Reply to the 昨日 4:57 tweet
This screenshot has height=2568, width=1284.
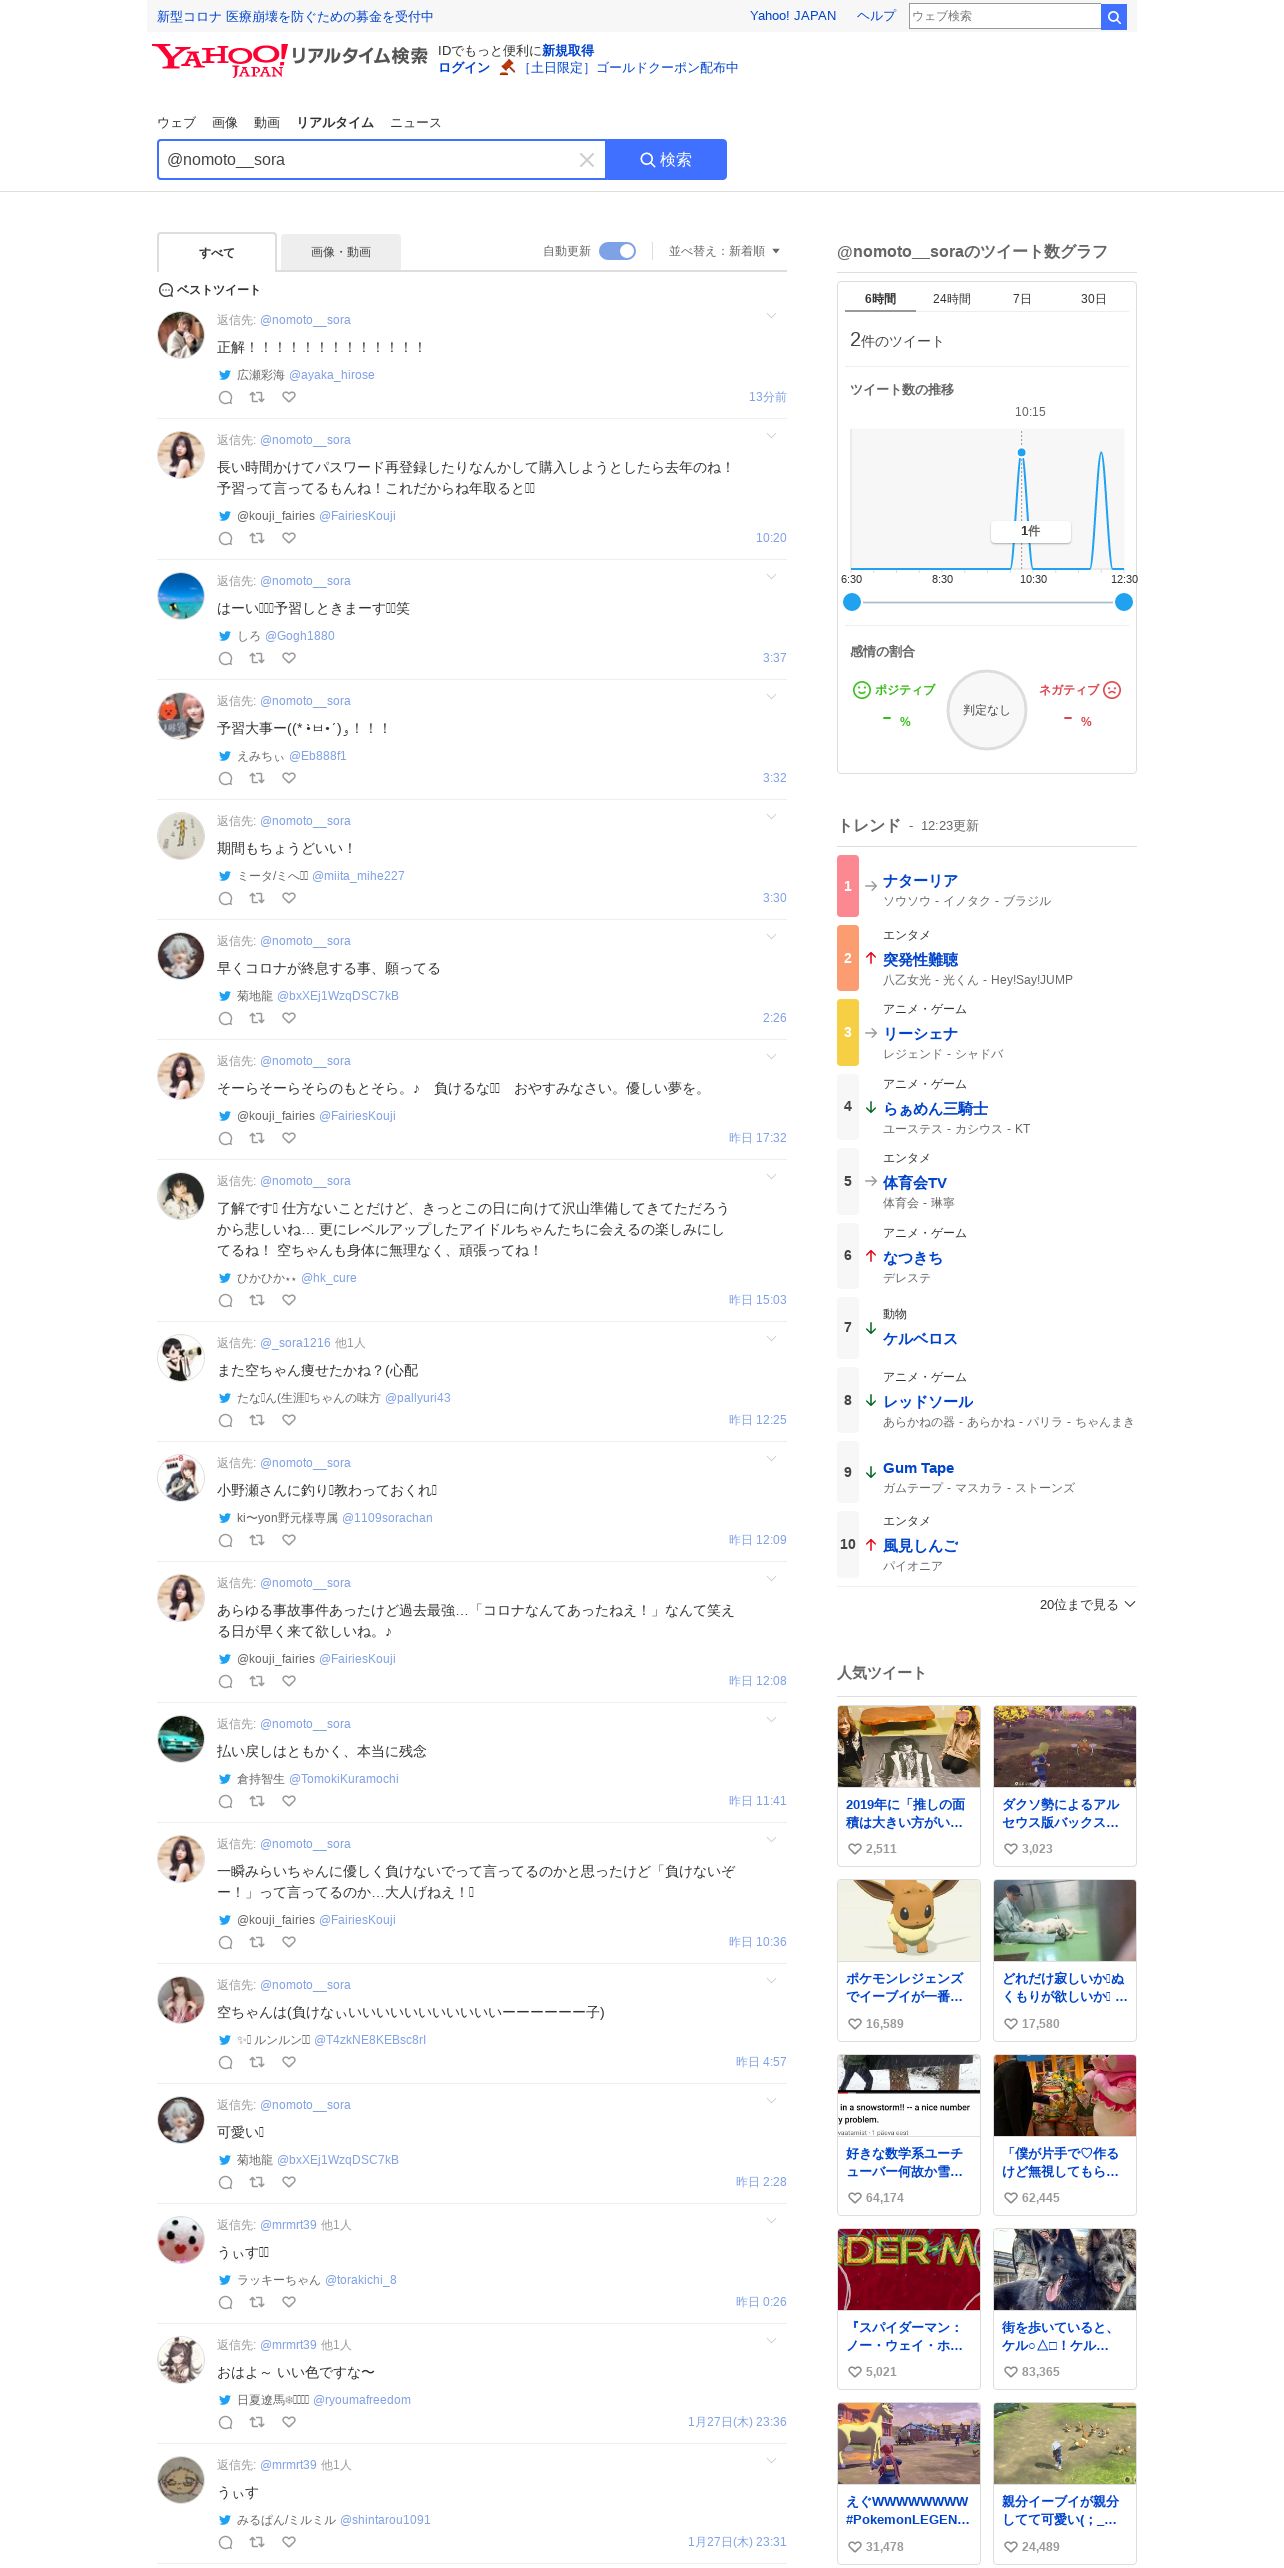(225, 2062)
